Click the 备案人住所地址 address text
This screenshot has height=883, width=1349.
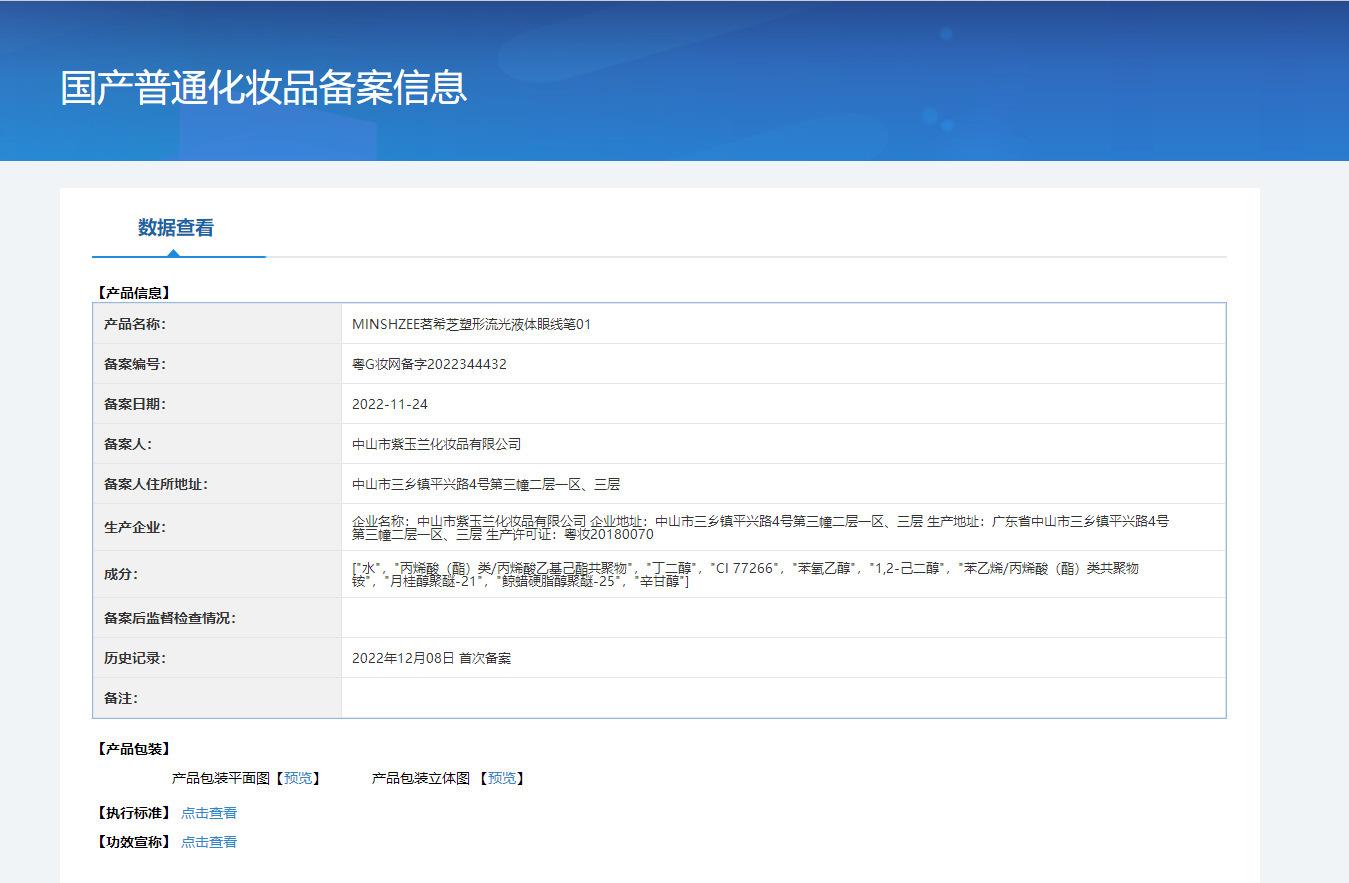tap(486, 484)
